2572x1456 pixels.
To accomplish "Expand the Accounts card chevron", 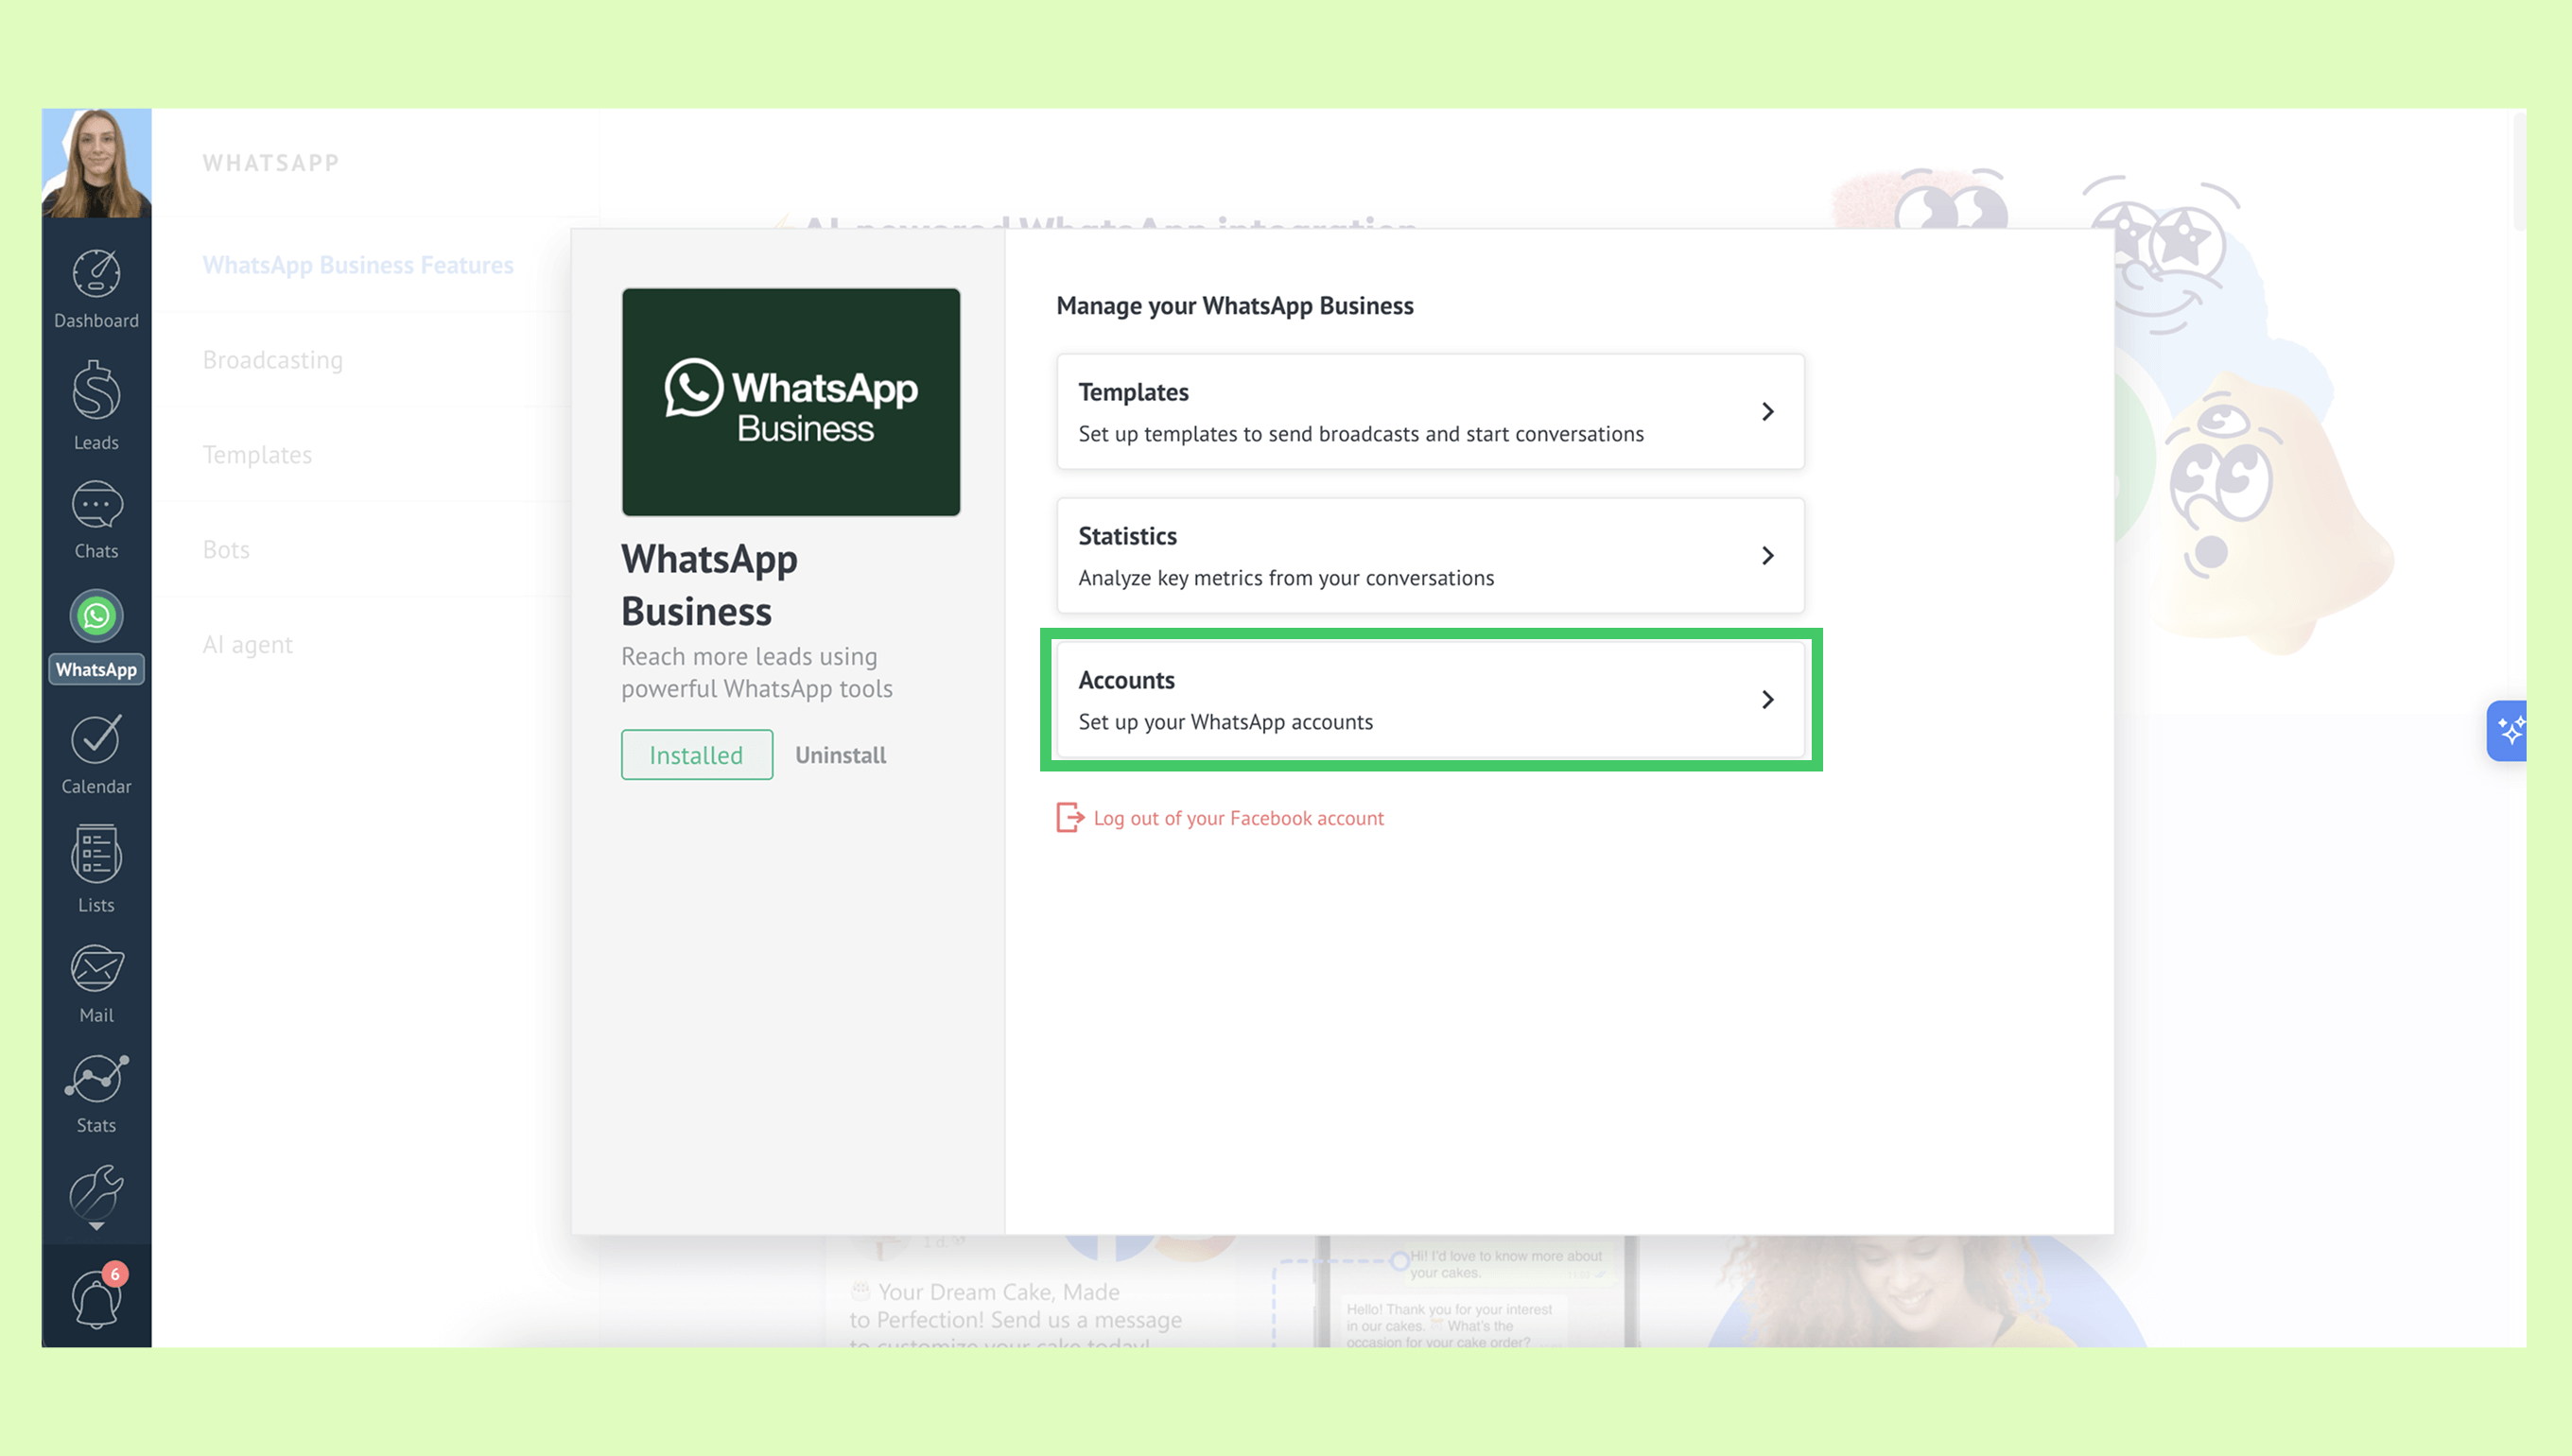I will [1767, 700].
